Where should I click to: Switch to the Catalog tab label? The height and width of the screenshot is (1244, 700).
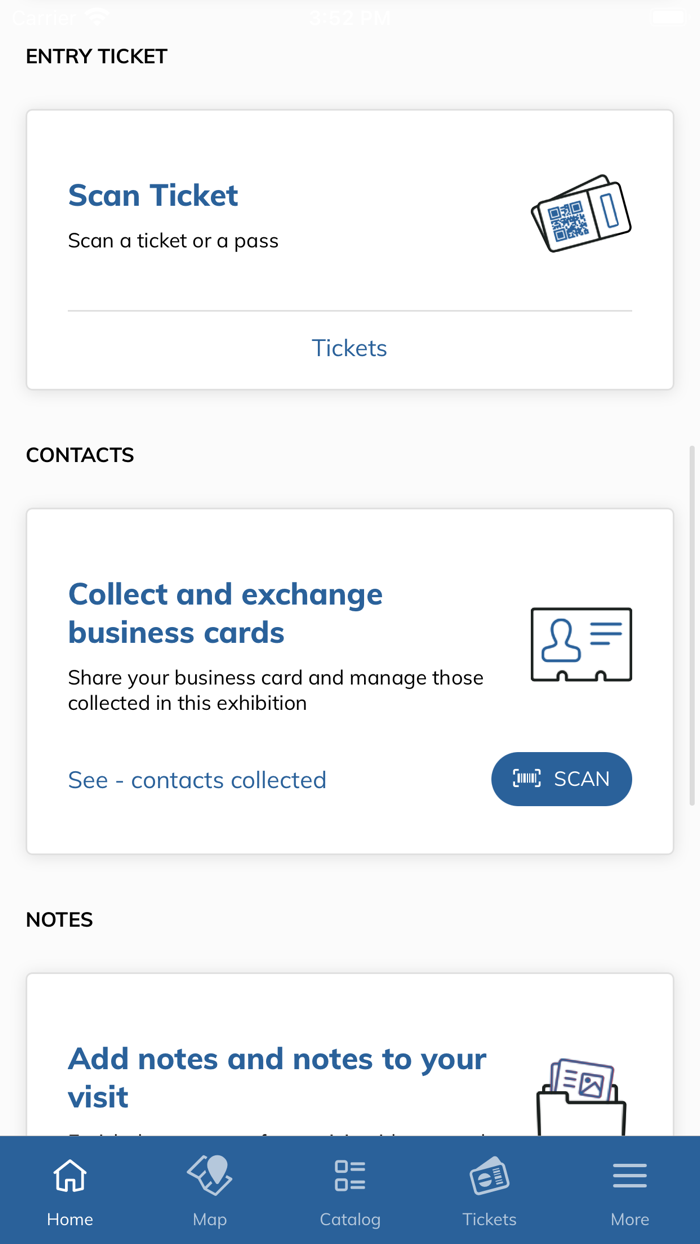point(350,1219)
